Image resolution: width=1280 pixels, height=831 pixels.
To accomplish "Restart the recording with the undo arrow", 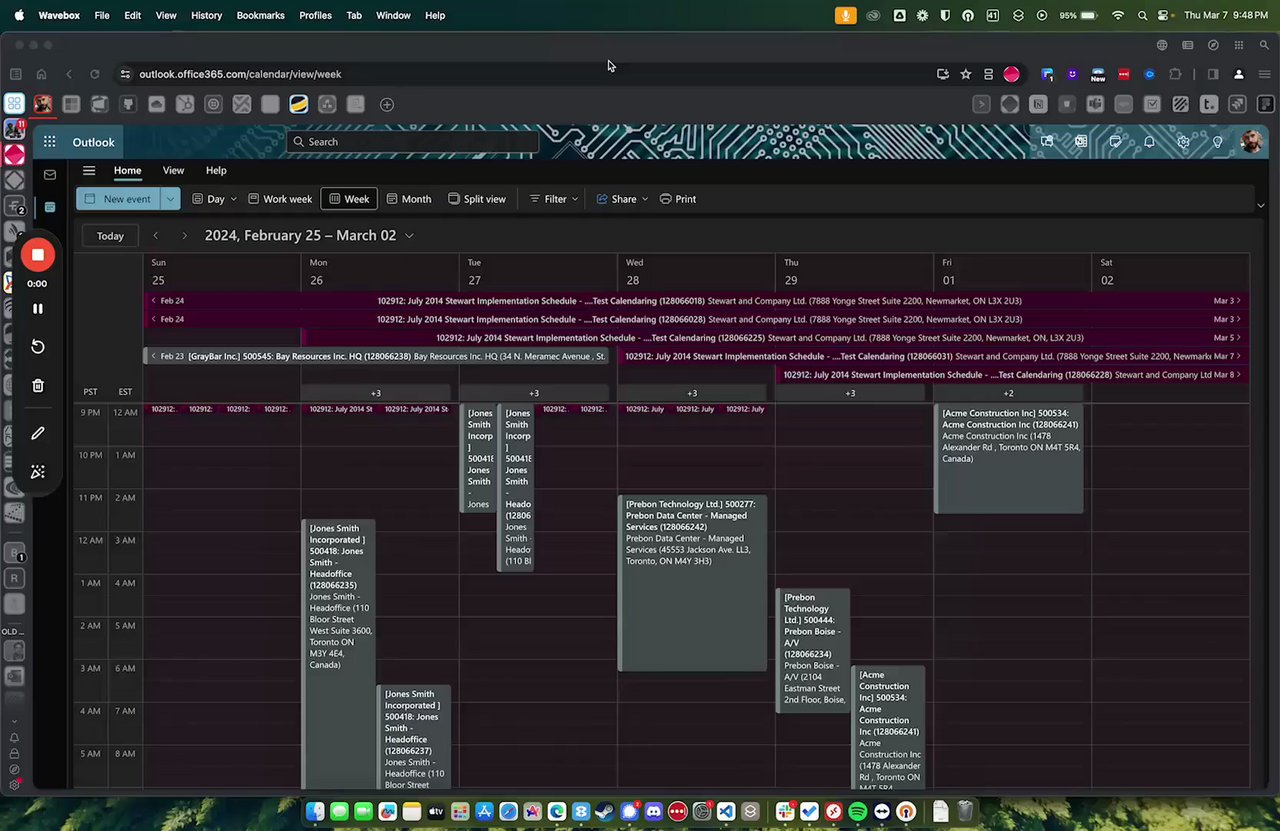I will point(38,347).
